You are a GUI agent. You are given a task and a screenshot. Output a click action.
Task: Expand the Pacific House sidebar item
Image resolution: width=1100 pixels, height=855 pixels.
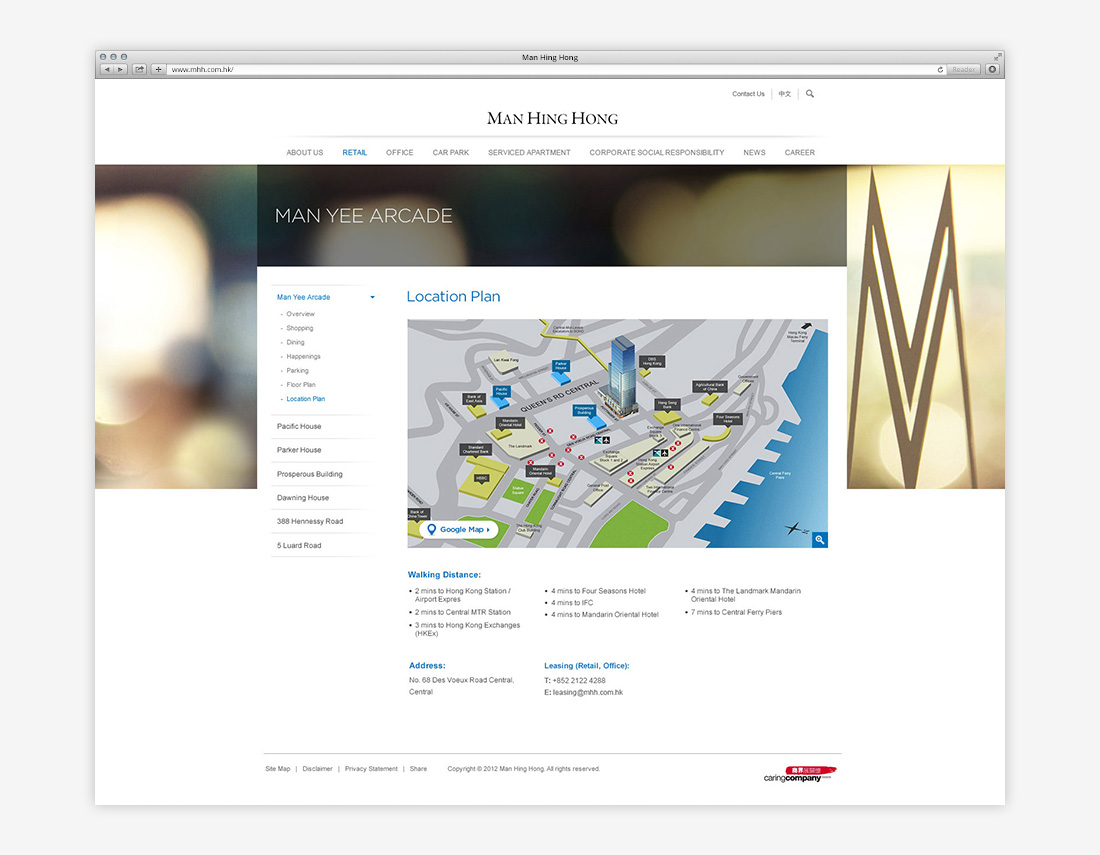[x=299, y=427]
